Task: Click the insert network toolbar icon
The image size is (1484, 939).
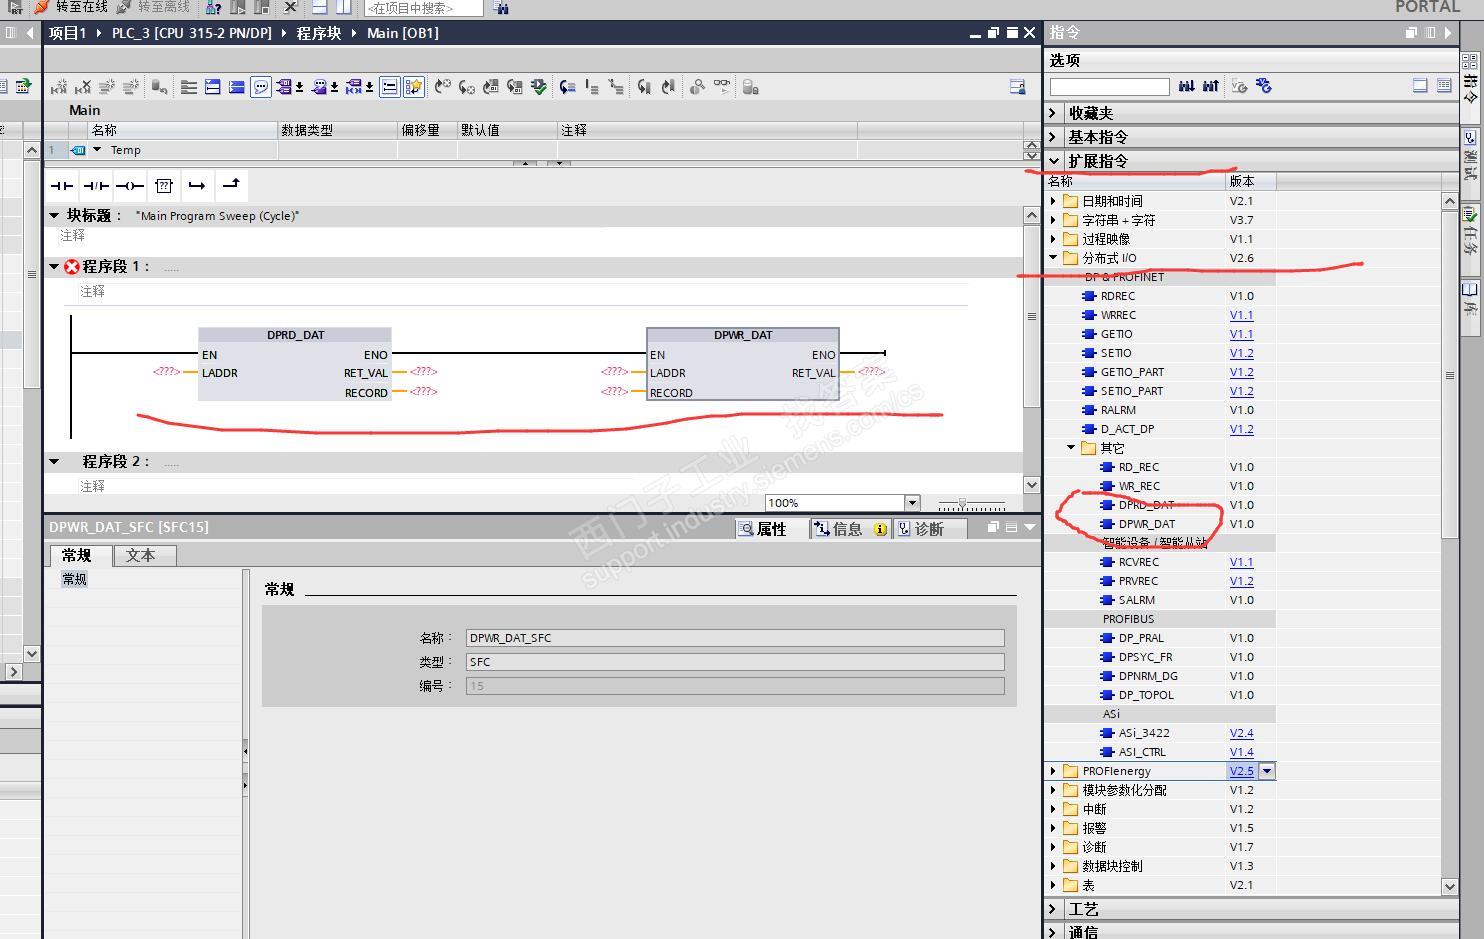Action: tap(59, 87)
